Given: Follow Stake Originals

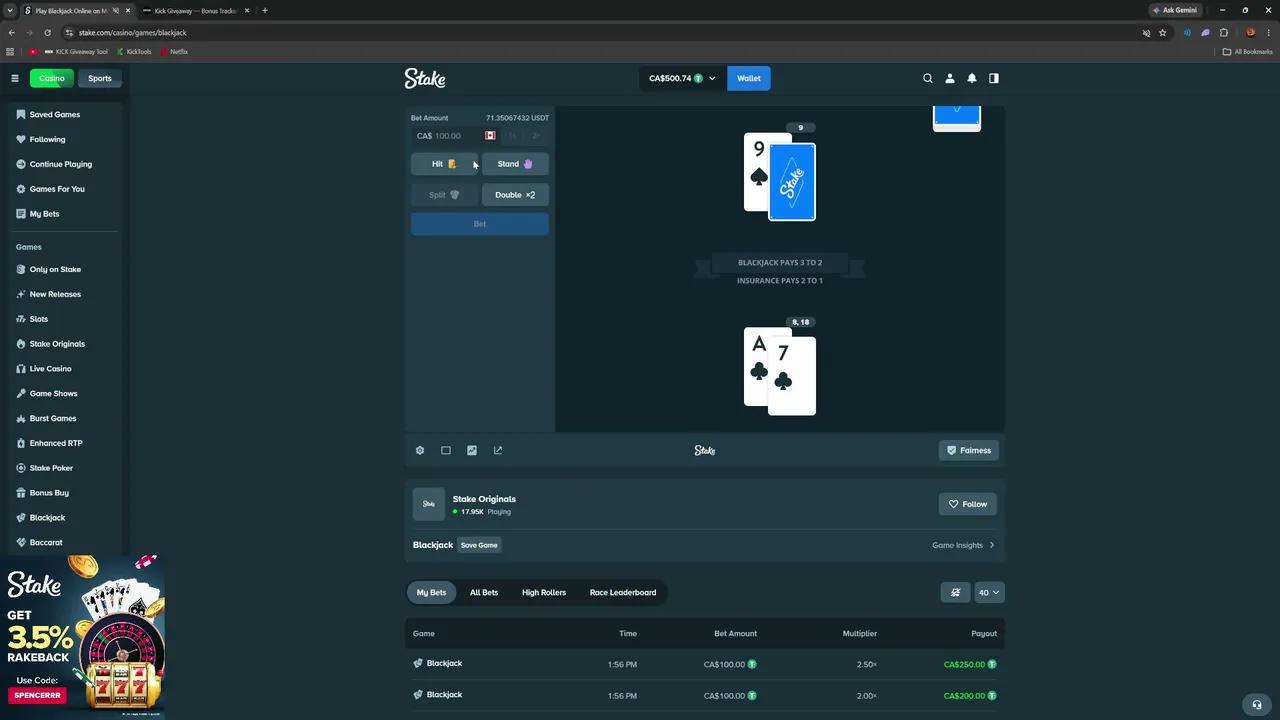Looking at the screenshot, I should (x=968, y=504).
